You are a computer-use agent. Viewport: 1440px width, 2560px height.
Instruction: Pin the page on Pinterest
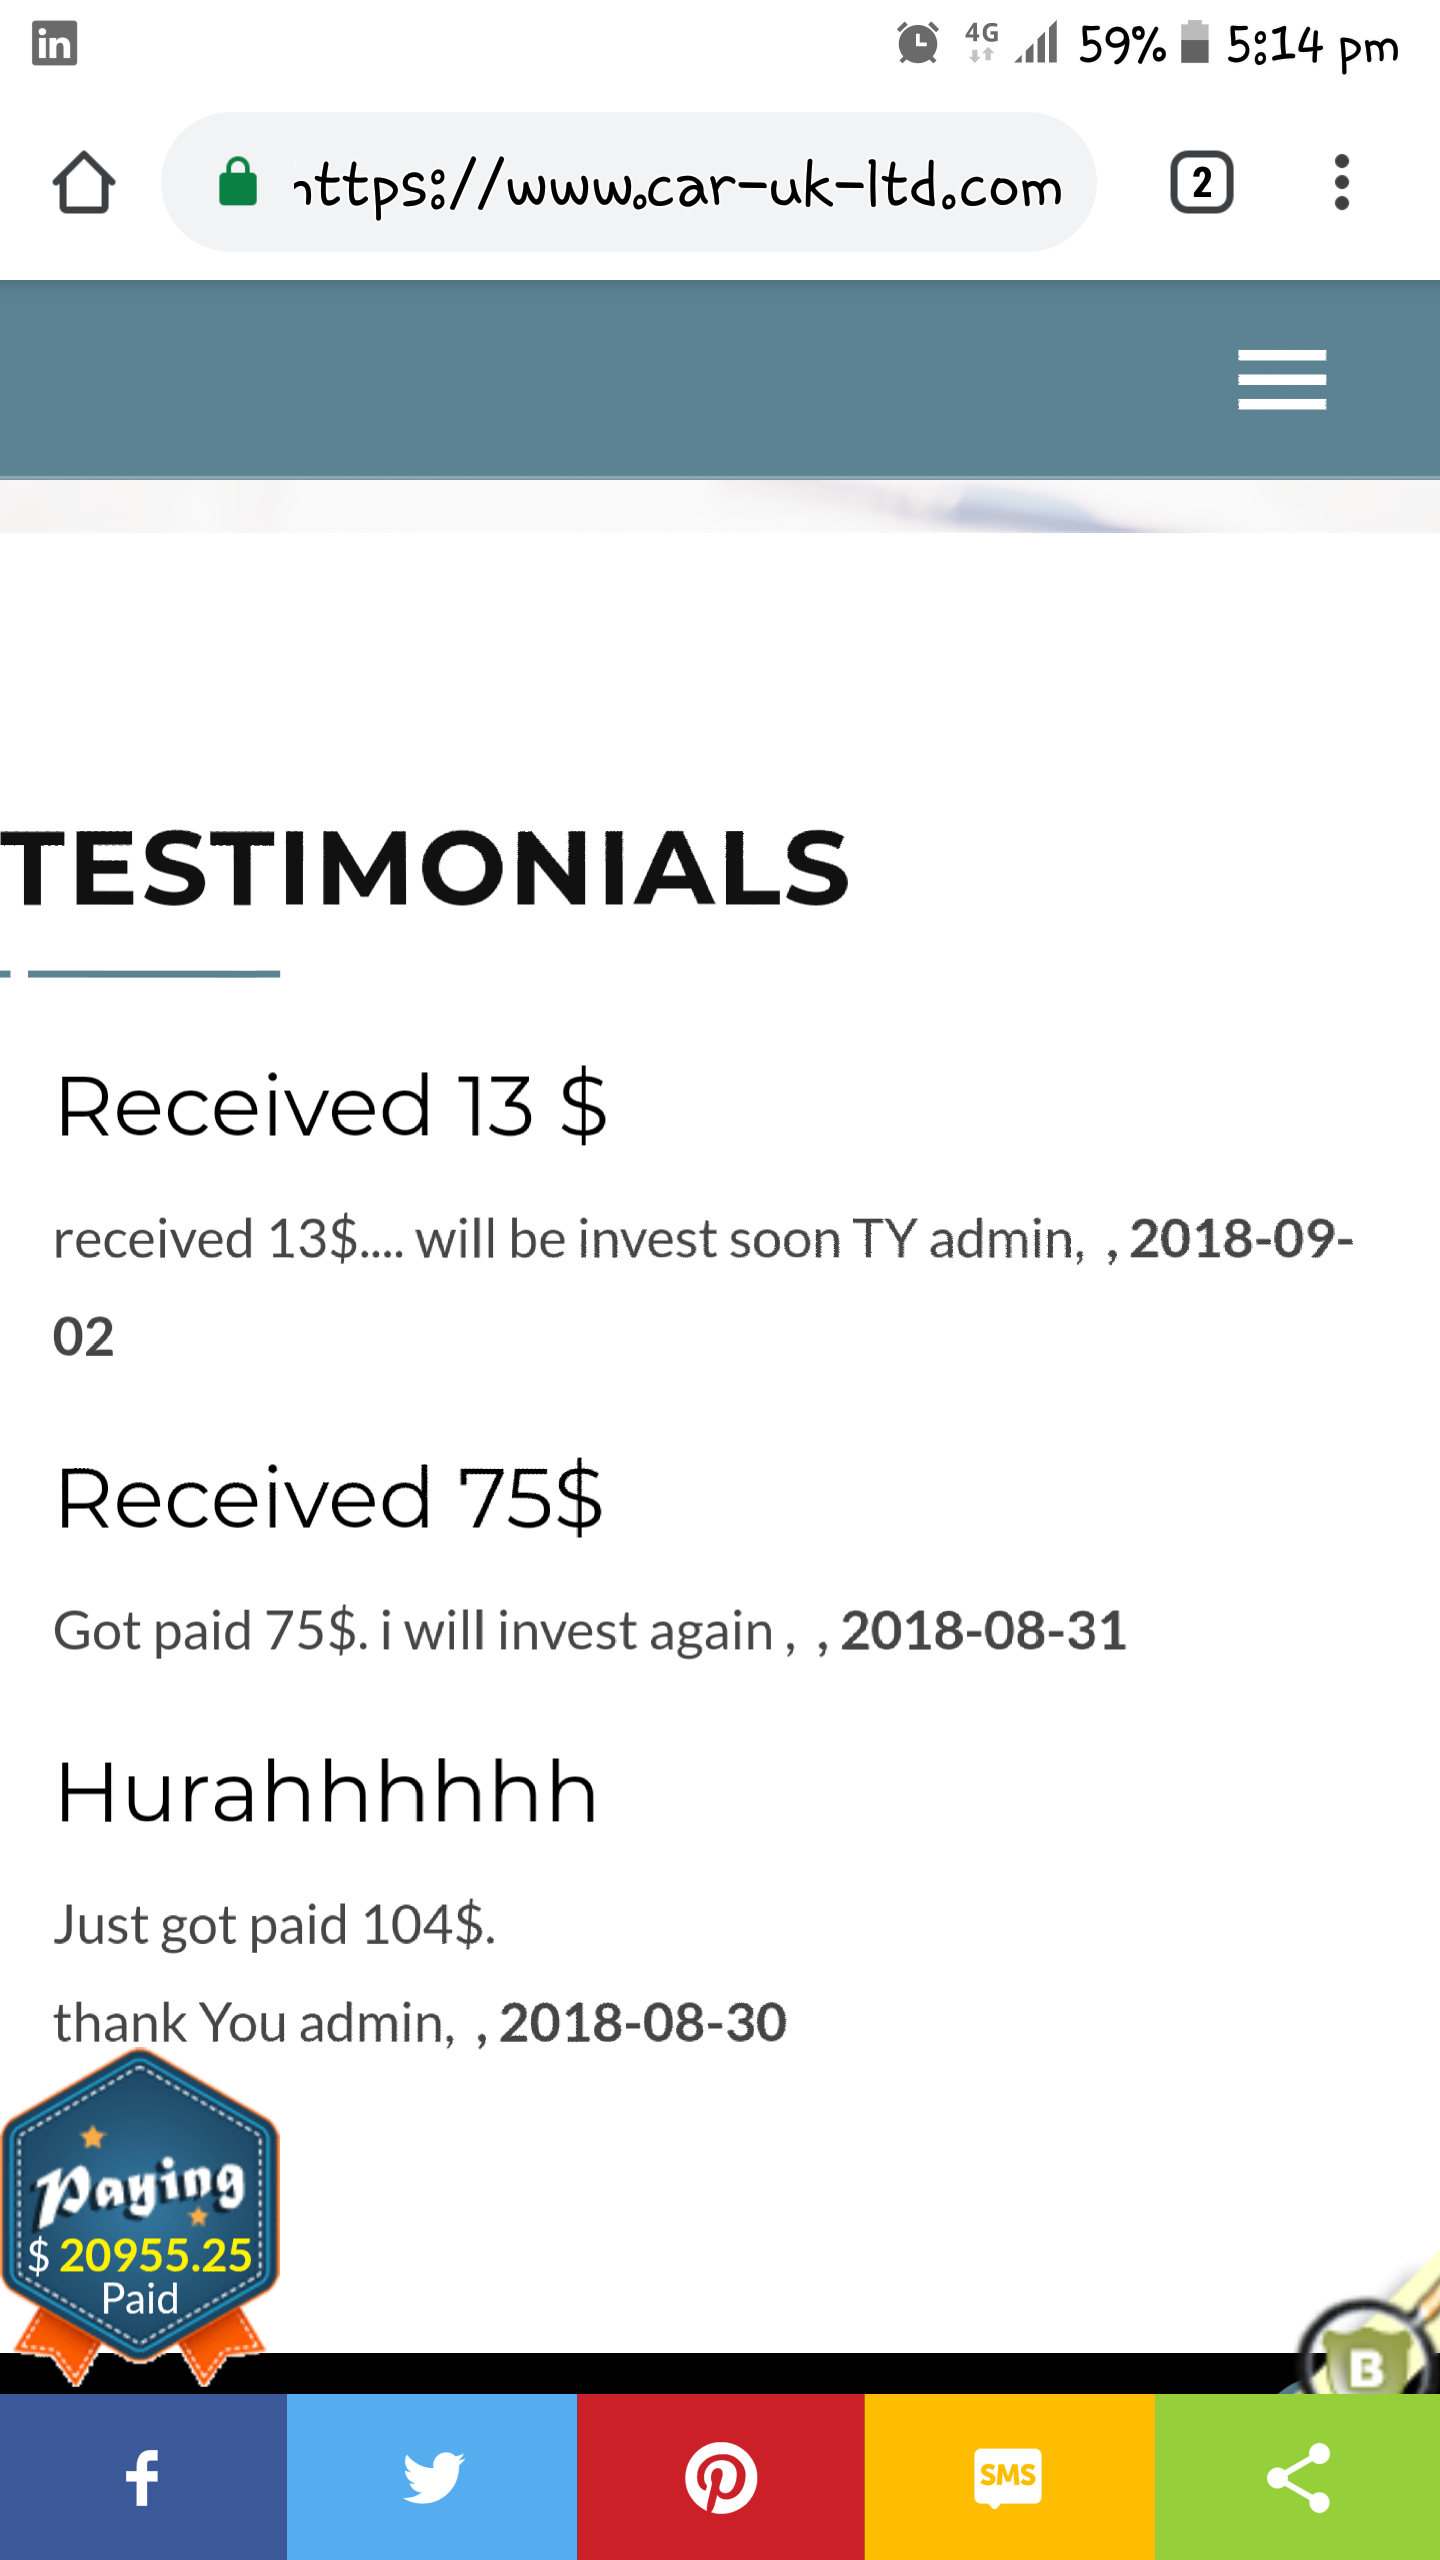tap(720, 2477)
